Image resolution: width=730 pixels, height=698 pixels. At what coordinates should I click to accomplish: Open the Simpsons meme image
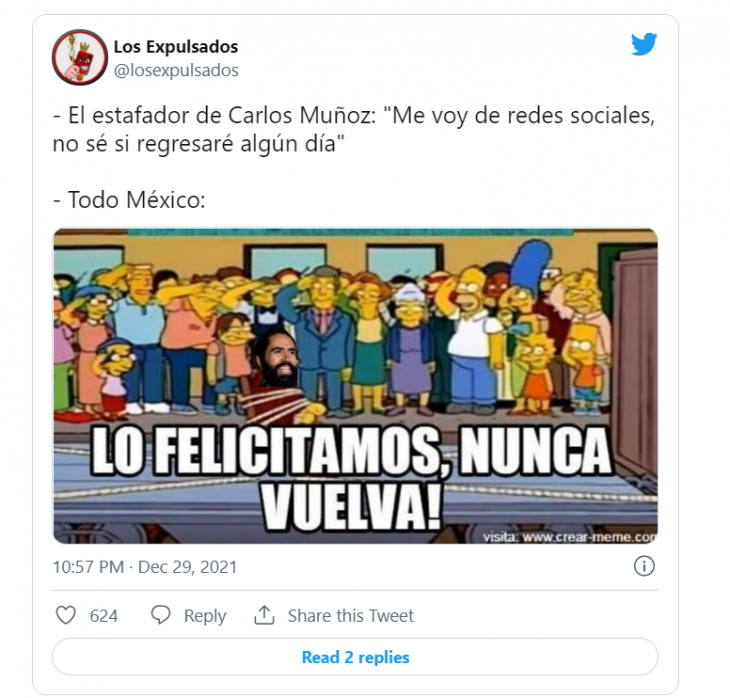tap(355, 386)
